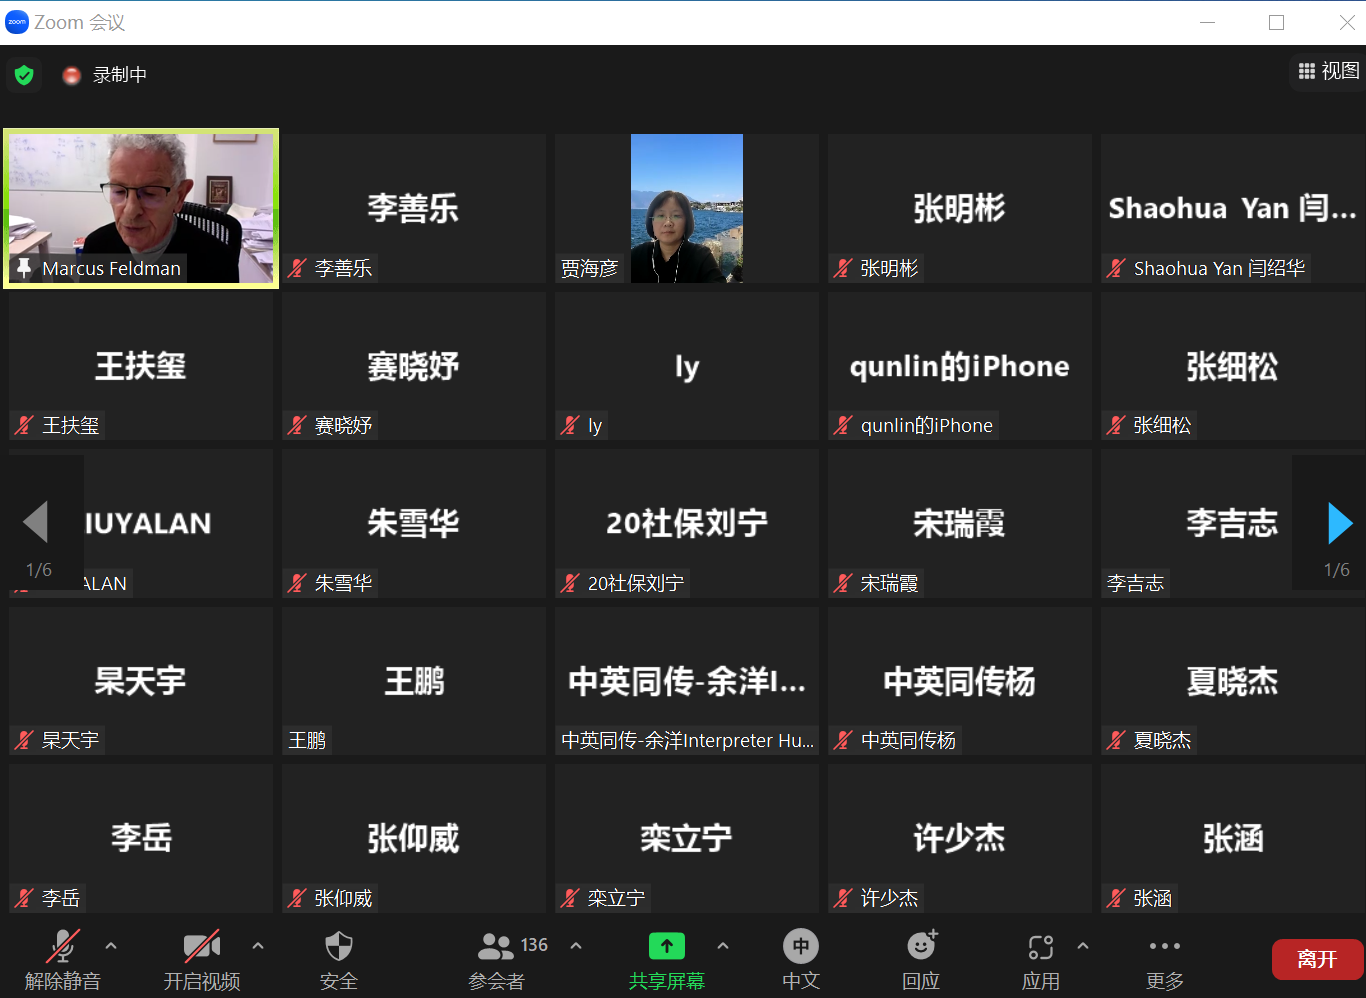Open the Apps (应用) icon

click(1040, 947)
